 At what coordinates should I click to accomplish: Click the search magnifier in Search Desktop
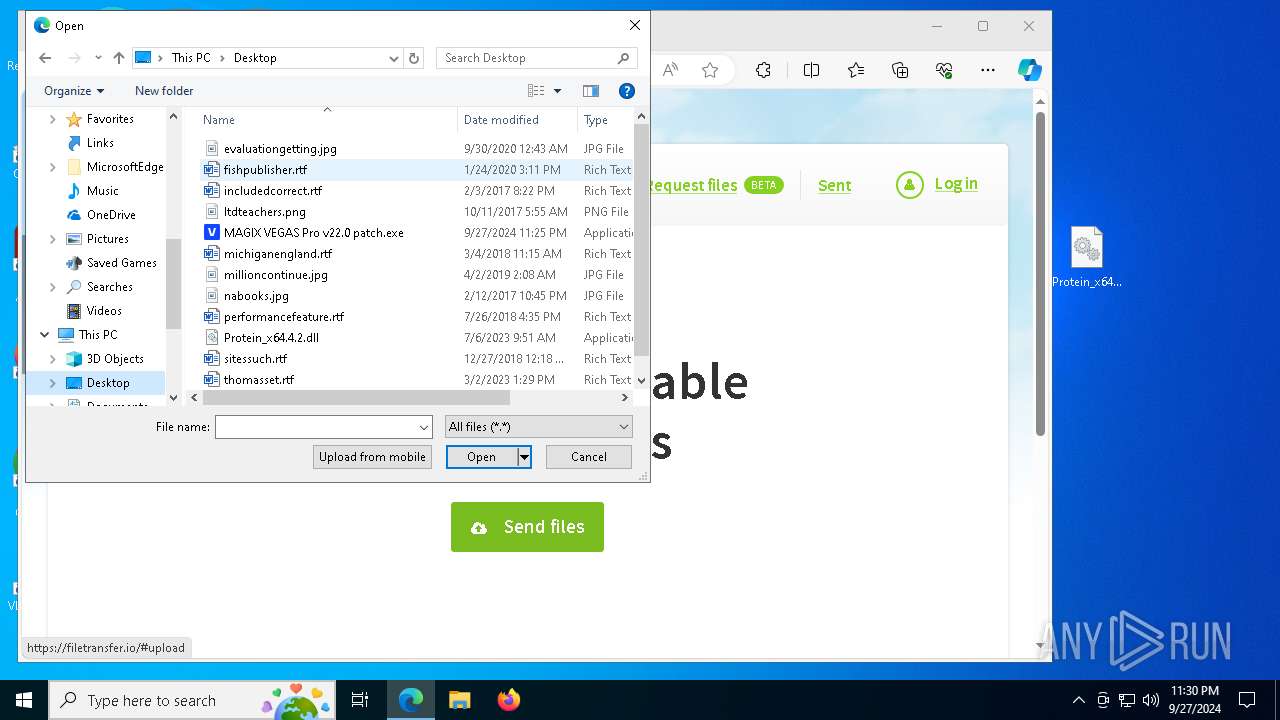point(623,58)
